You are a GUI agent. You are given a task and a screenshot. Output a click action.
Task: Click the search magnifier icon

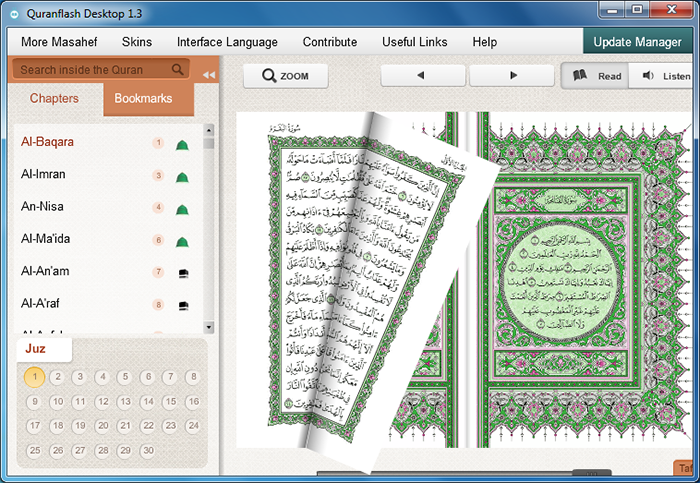tap(177, 70)
